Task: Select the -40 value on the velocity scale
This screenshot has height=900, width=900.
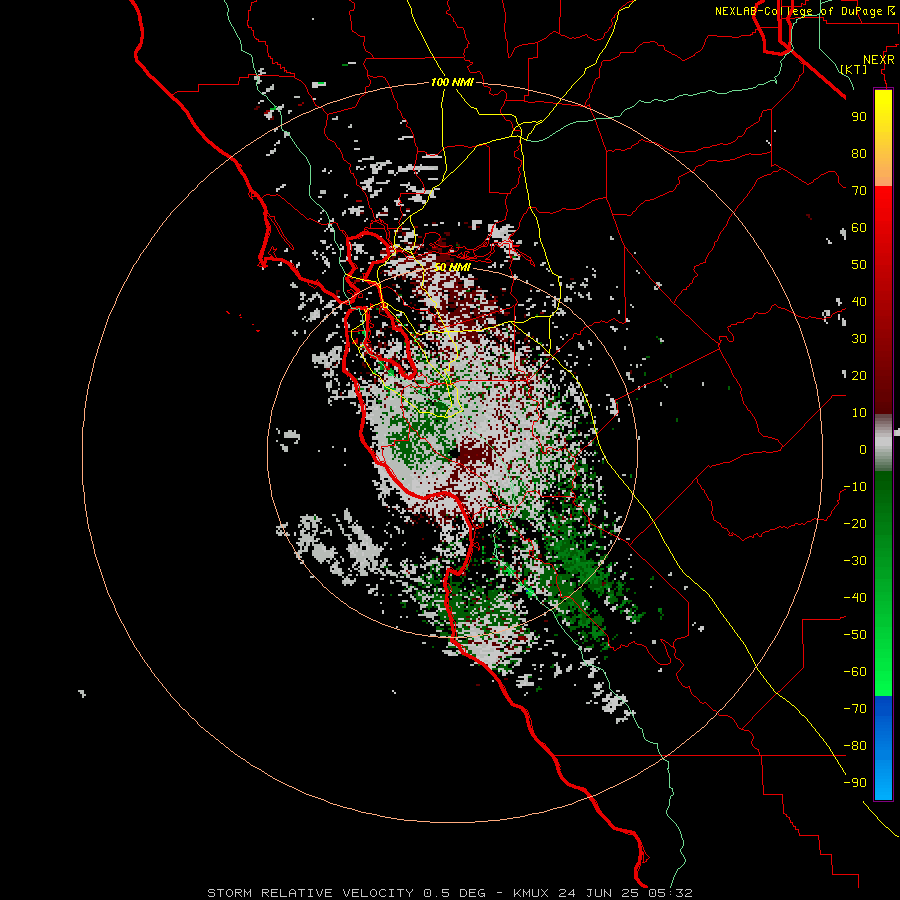Action: (855, 598)
